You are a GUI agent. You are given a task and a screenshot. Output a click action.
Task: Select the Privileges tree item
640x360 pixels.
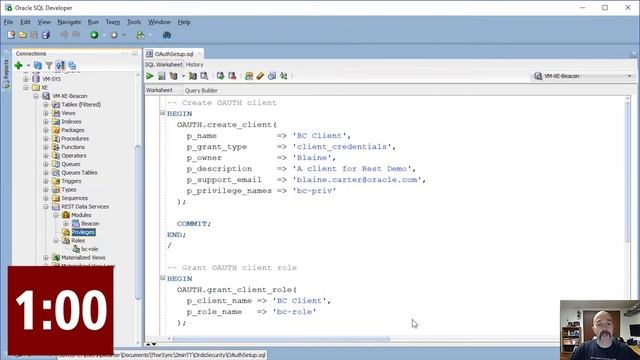click(83, 232)
